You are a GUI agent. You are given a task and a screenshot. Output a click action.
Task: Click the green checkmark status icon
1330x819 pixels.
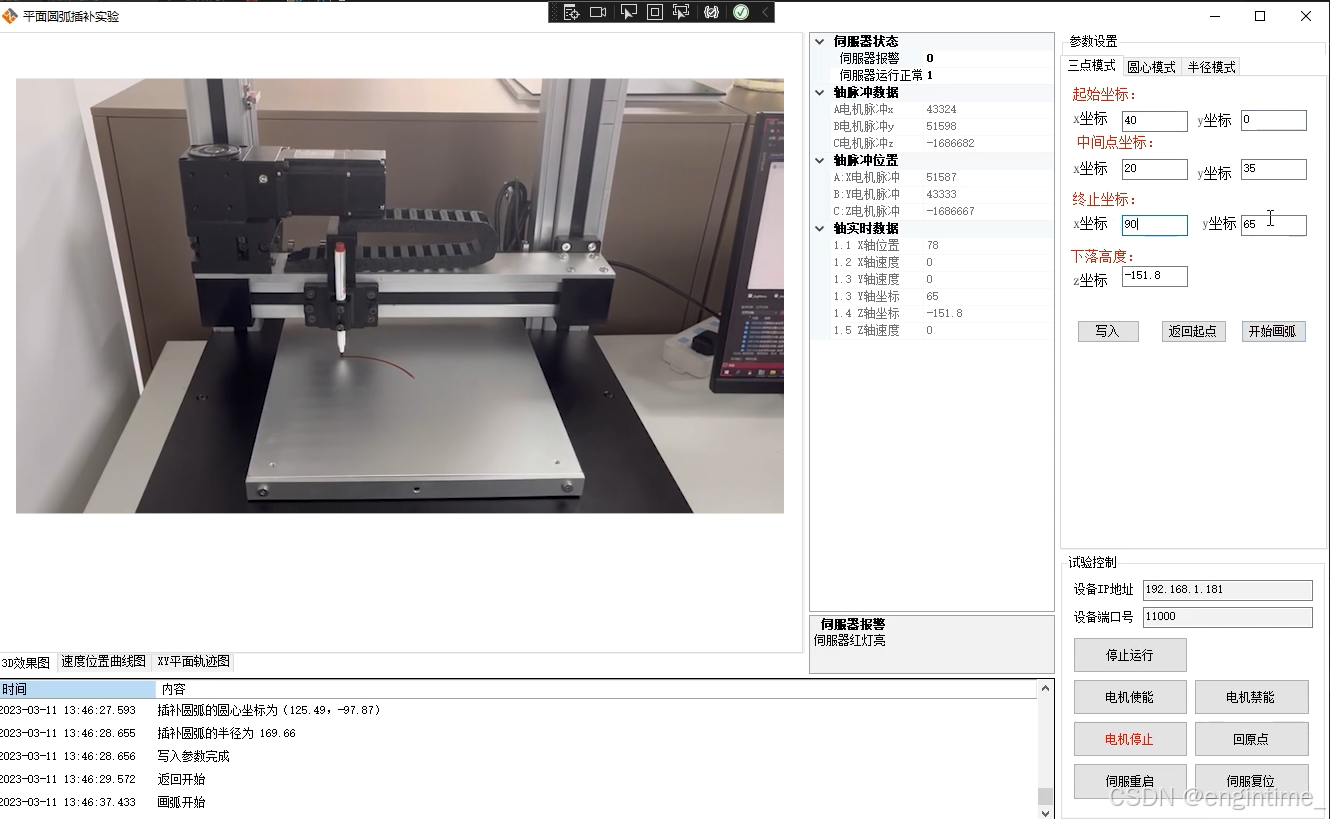click(x=741, y=12)
